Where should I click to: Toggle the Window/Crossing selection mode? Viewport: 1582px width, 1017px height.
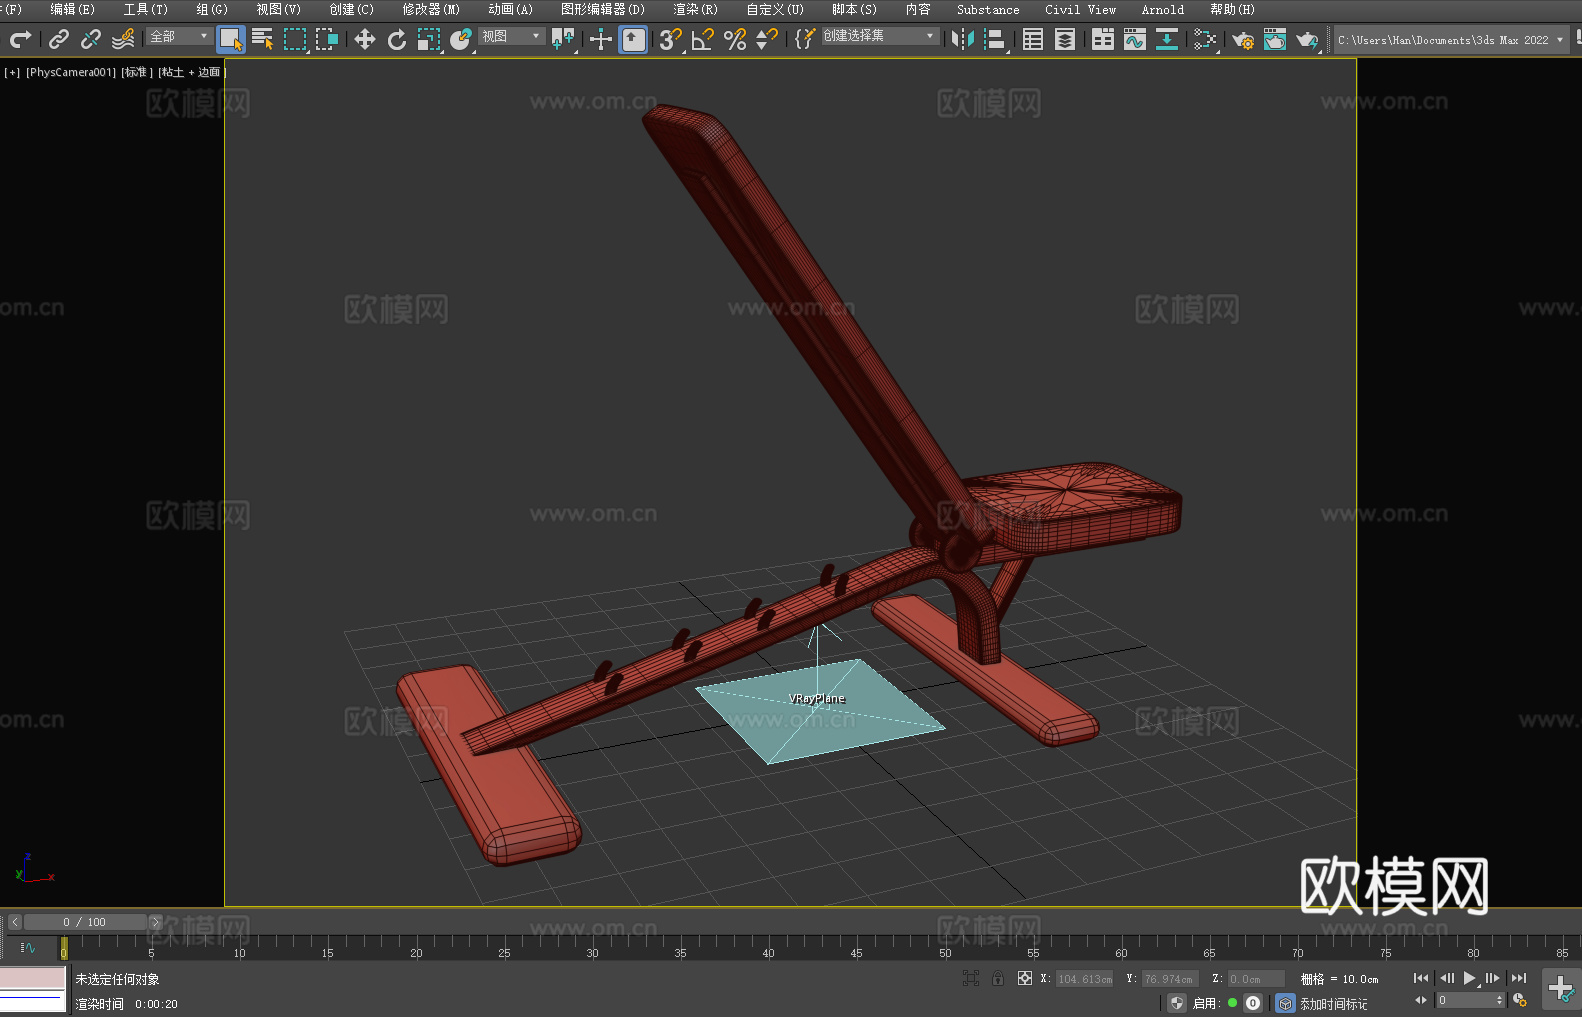(327, 39)
